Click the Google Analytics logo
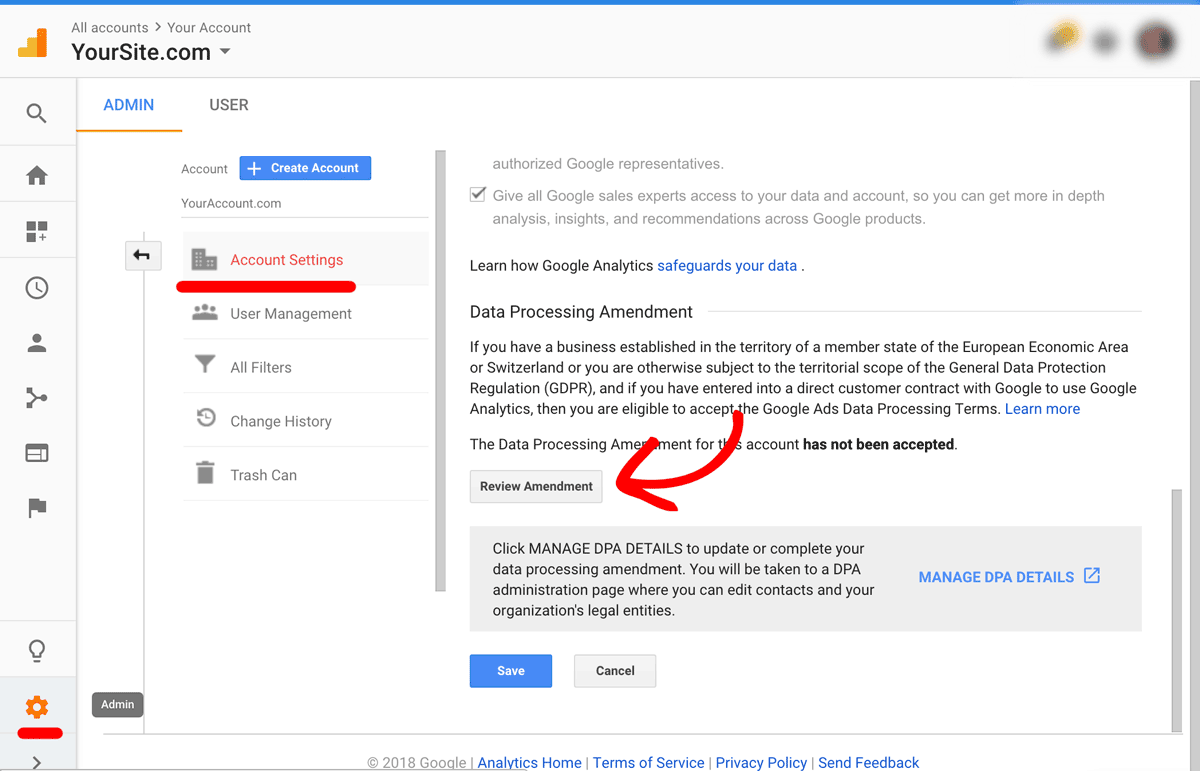 pos(33,42)
